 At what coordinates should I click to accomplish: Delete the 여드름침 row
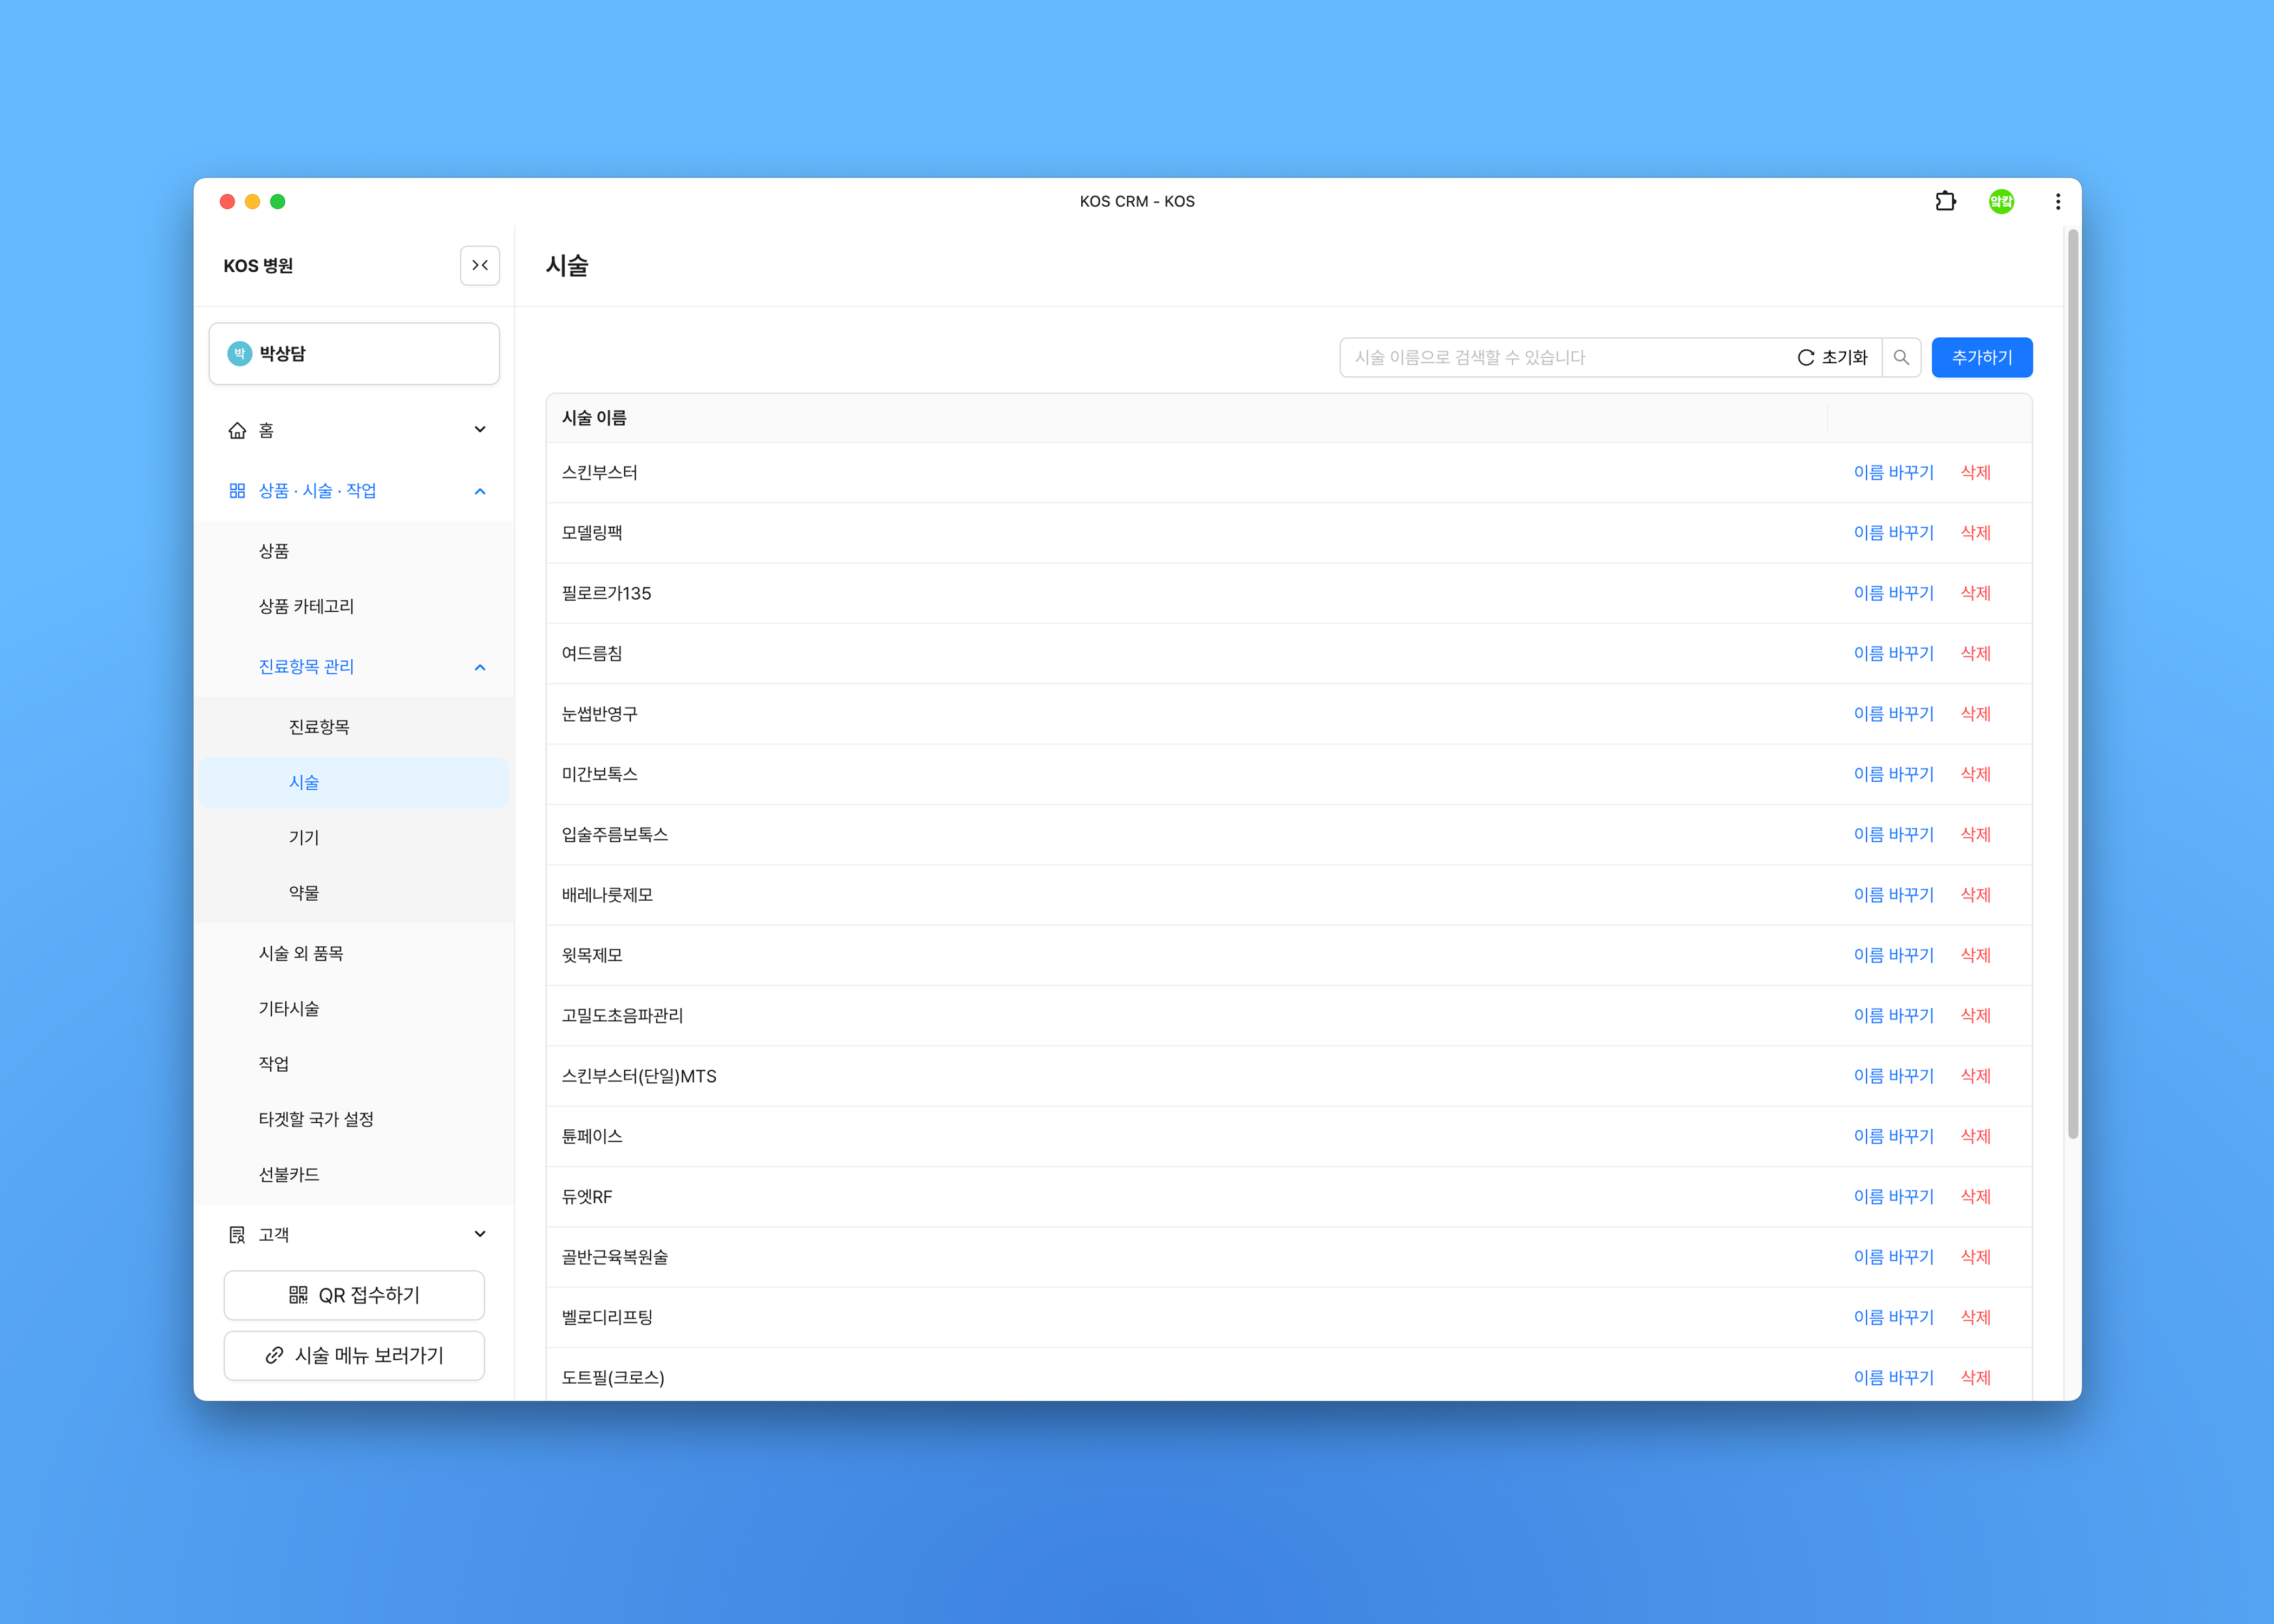[x=1976, y=654]
